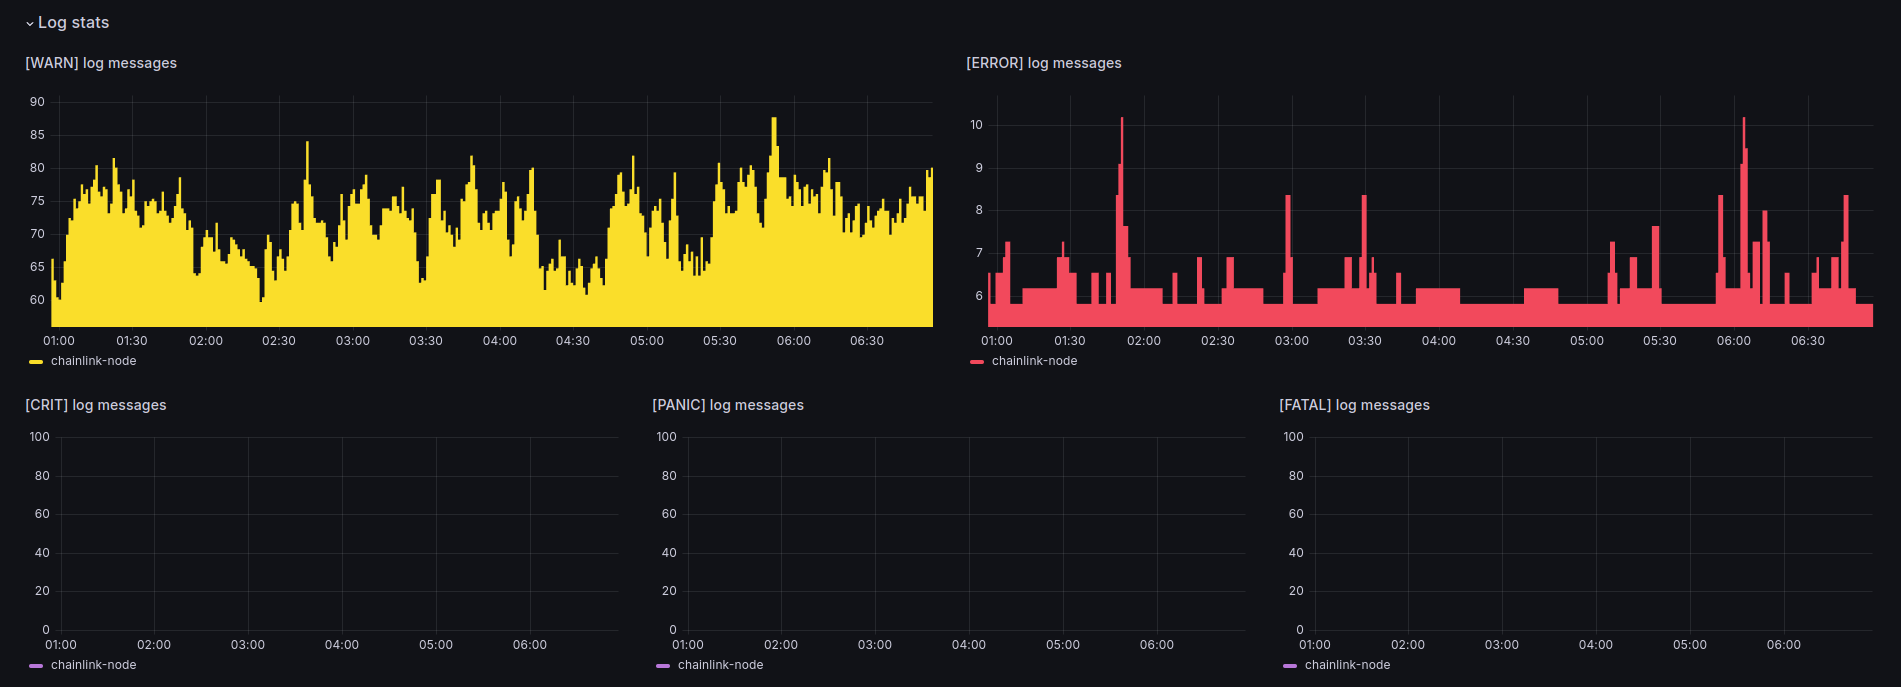Click the yellow legend swatch in WARN panel

[x=36, y=362]
